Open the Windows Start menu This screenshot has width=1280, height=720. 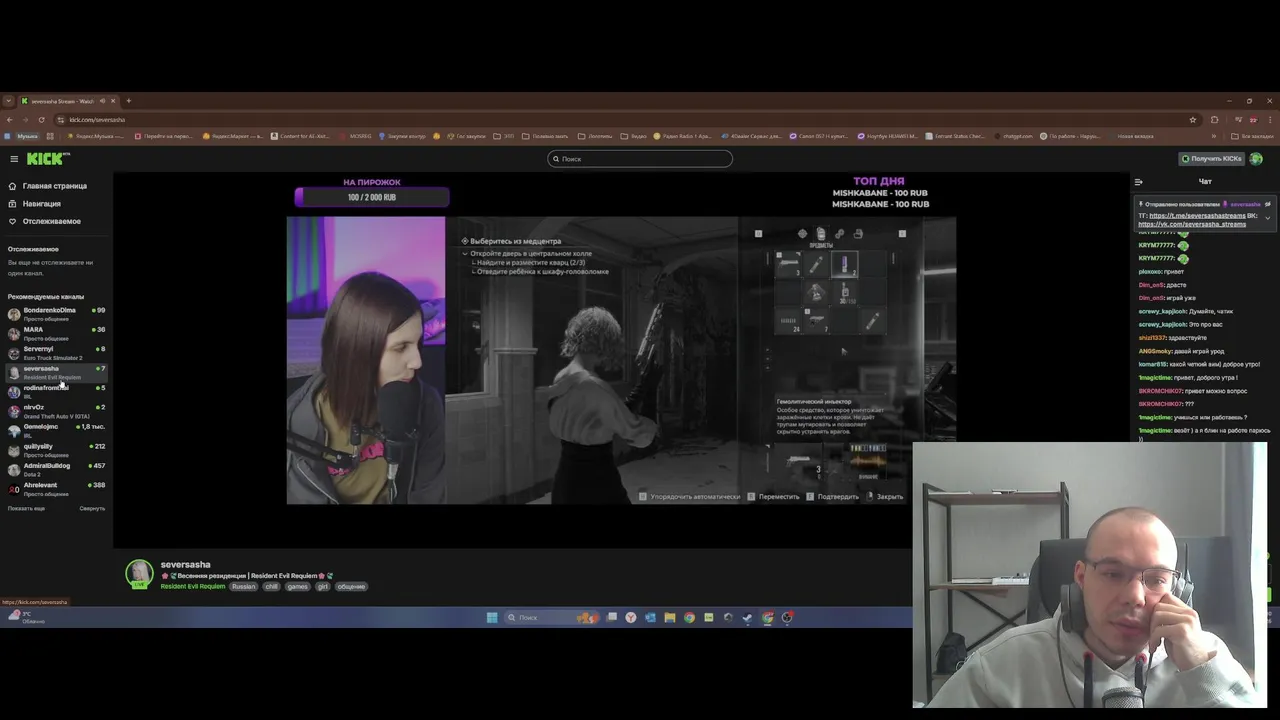point(492,618)
